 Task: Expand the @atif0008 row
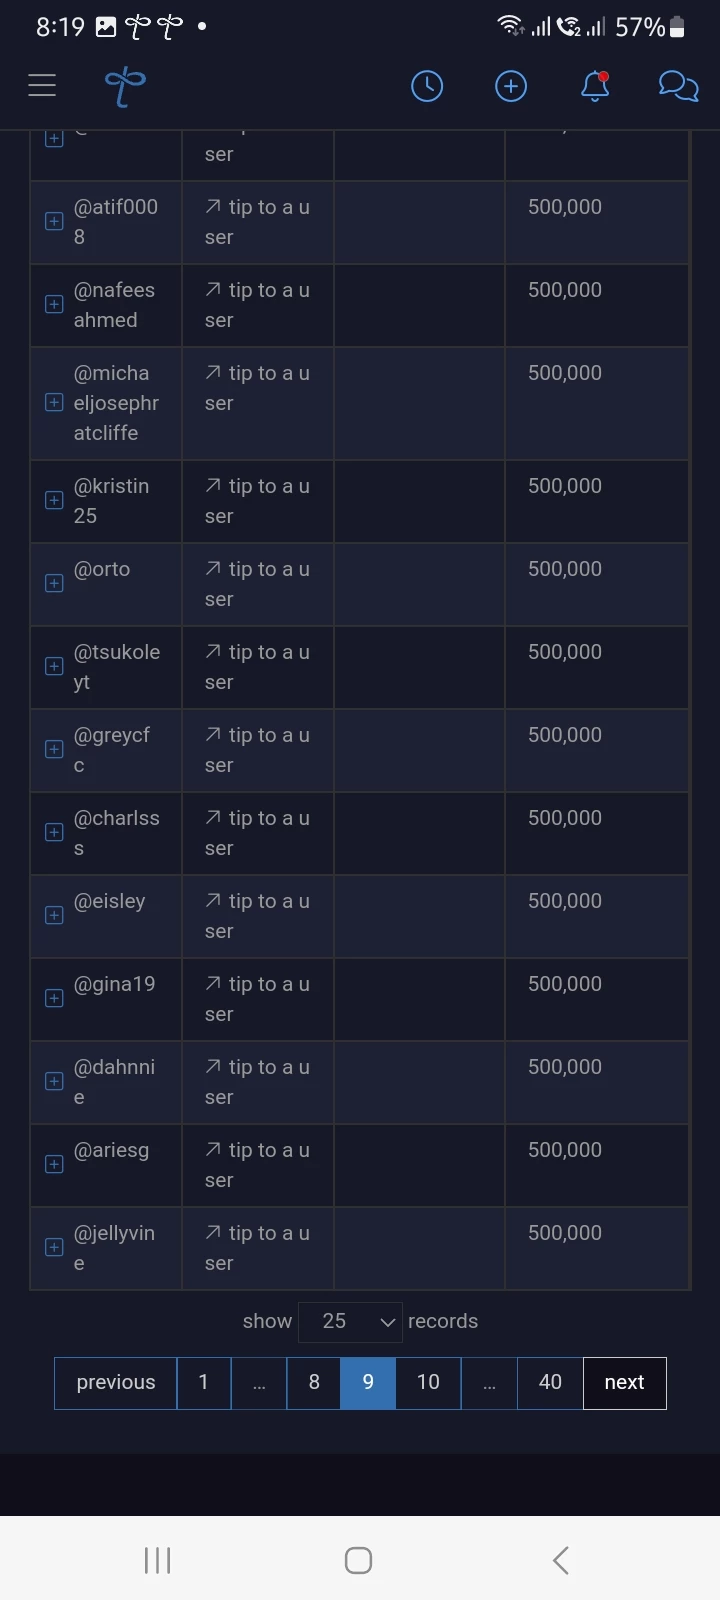(55, 222)
